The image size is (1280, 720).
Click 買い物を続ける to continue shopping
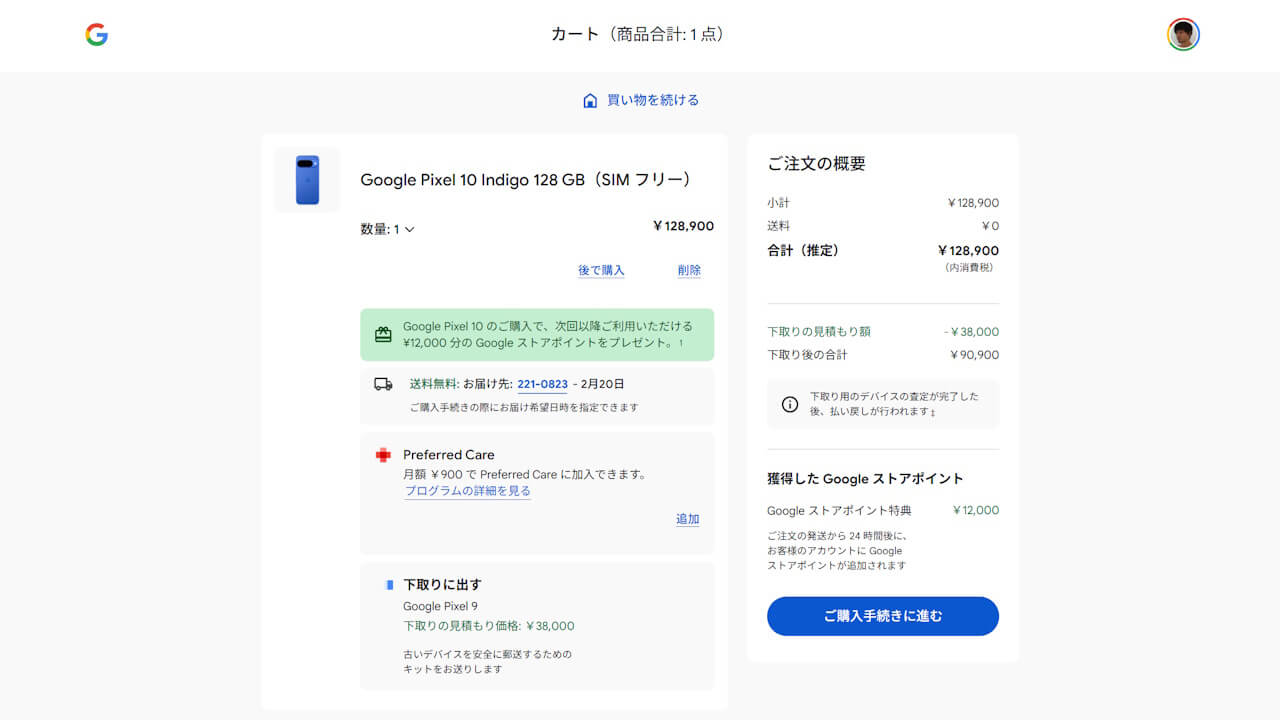(x=649, y=99)
